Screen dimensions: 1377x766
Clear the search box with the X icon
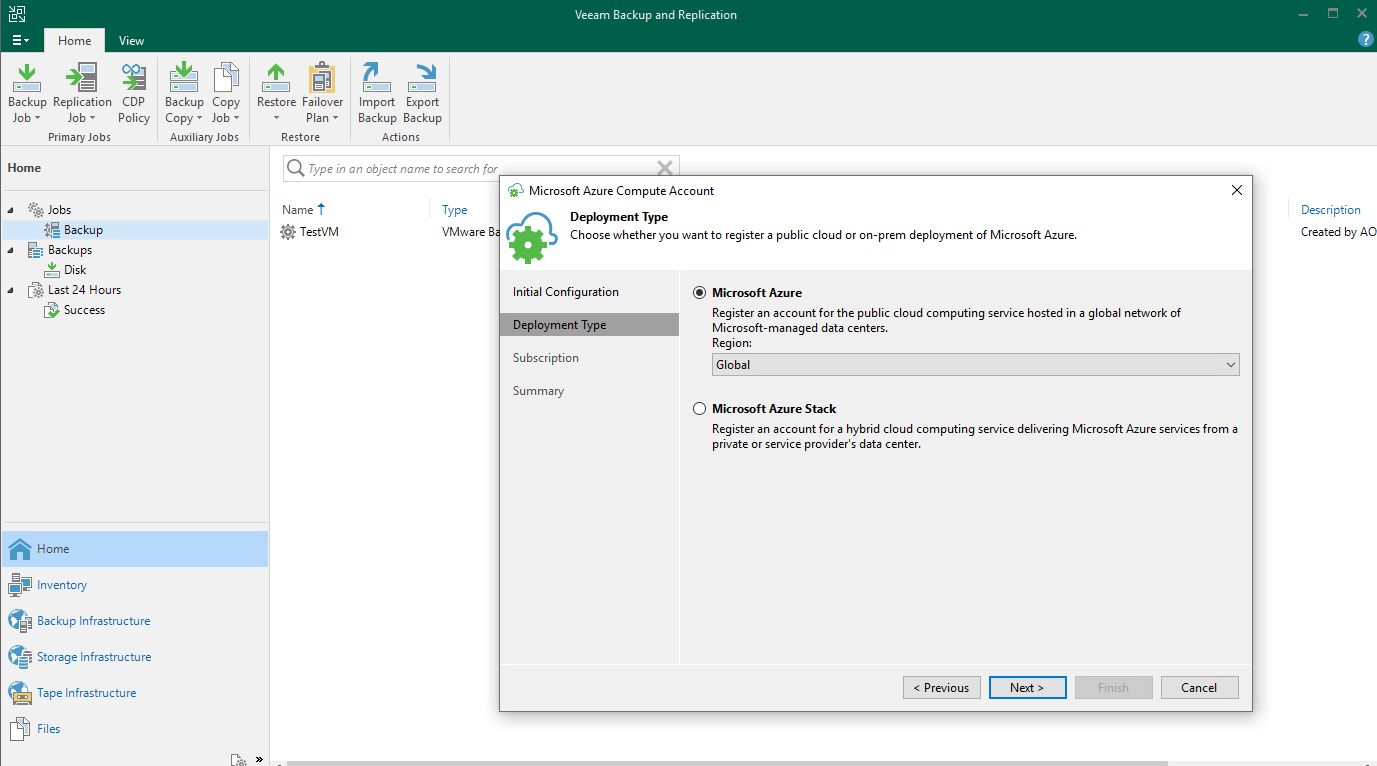[665, 168]
